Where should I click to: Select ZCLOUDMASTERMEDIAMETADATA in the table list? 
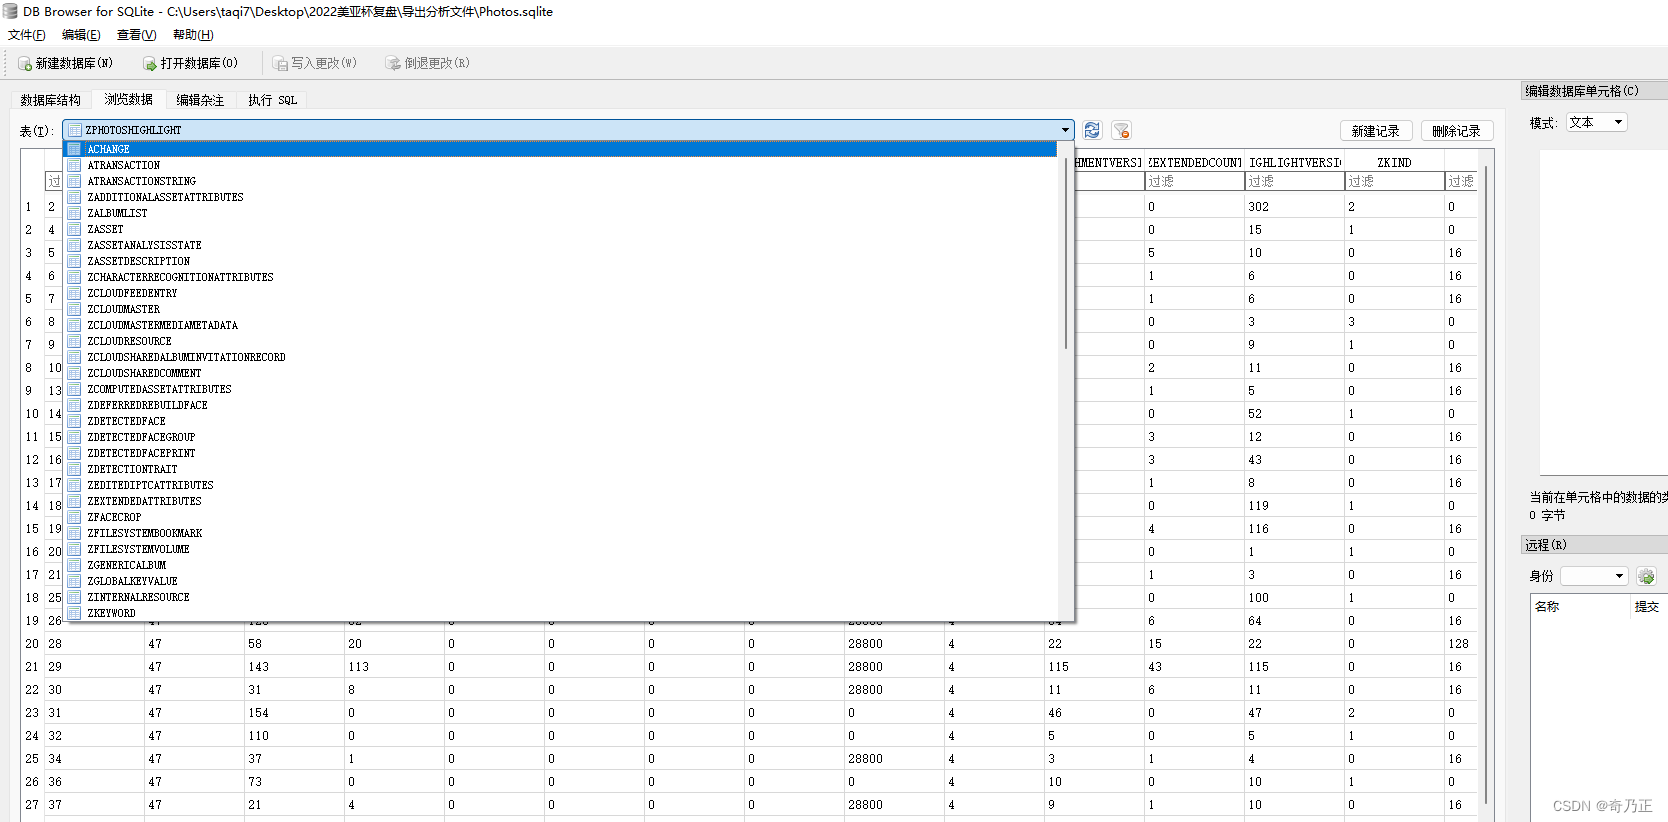(x=561, y=325)
